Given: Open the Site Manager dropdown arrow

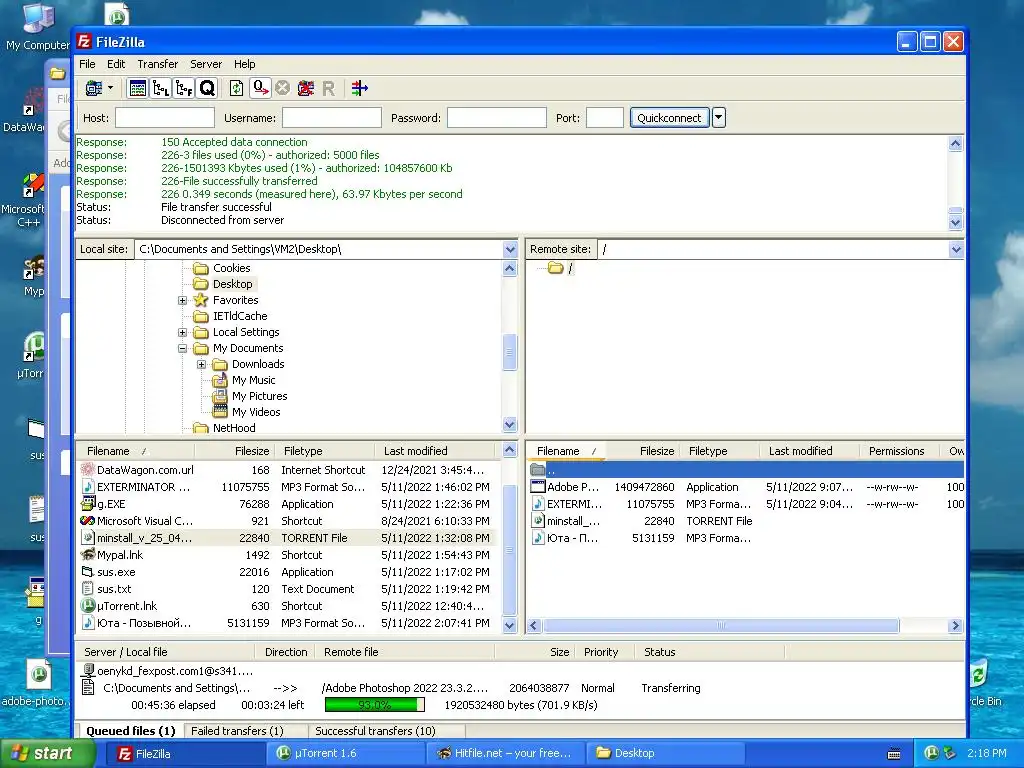Looking at the screenshot, I should coord(110,88).
